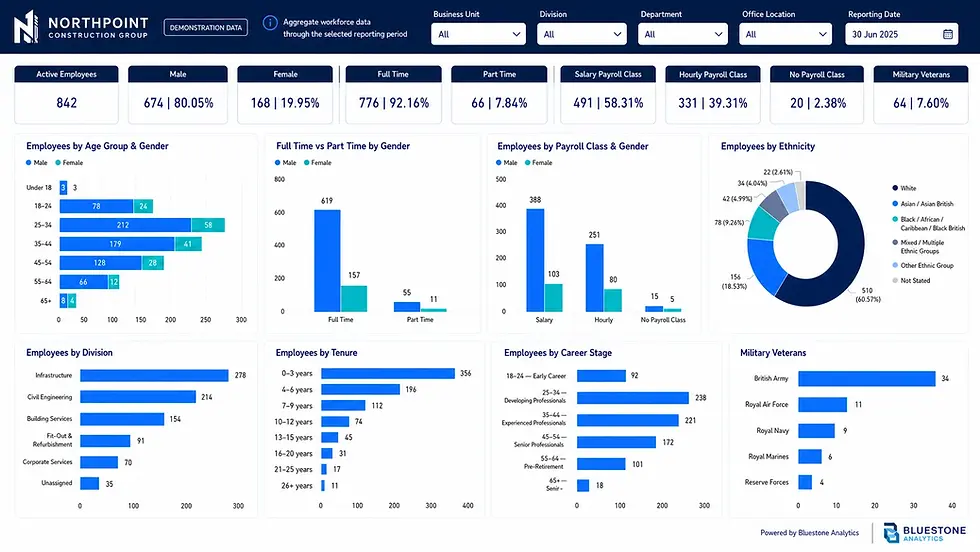Select the Female KPI card
The height and width of the screenshot is (552, 980).
285,94
